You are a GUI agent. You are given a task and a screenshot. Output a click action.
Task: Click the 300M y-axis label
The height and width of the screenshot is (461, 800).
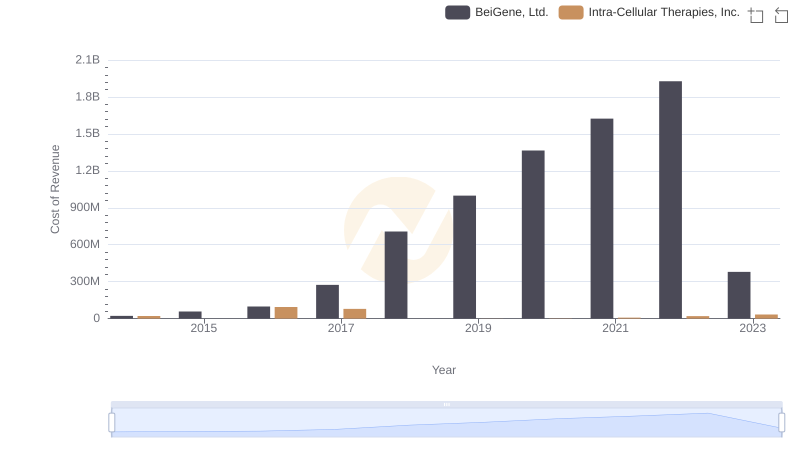(x=85, y=281)
